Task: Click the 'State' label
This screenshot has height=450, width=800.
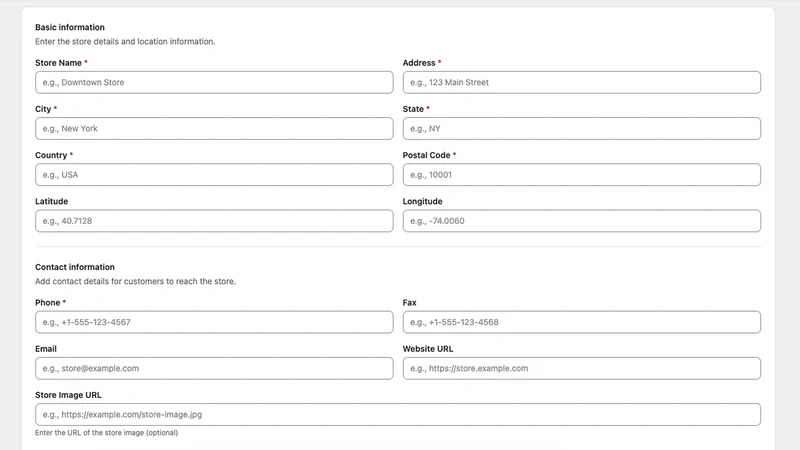Action: tap(413, 109)
